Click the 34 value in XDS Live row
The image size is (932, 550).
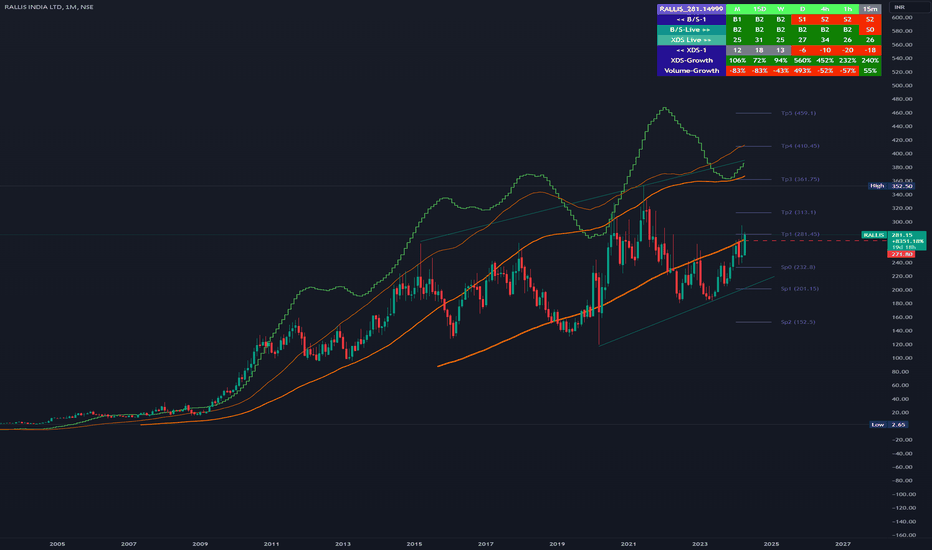click(x=825, y=40)
